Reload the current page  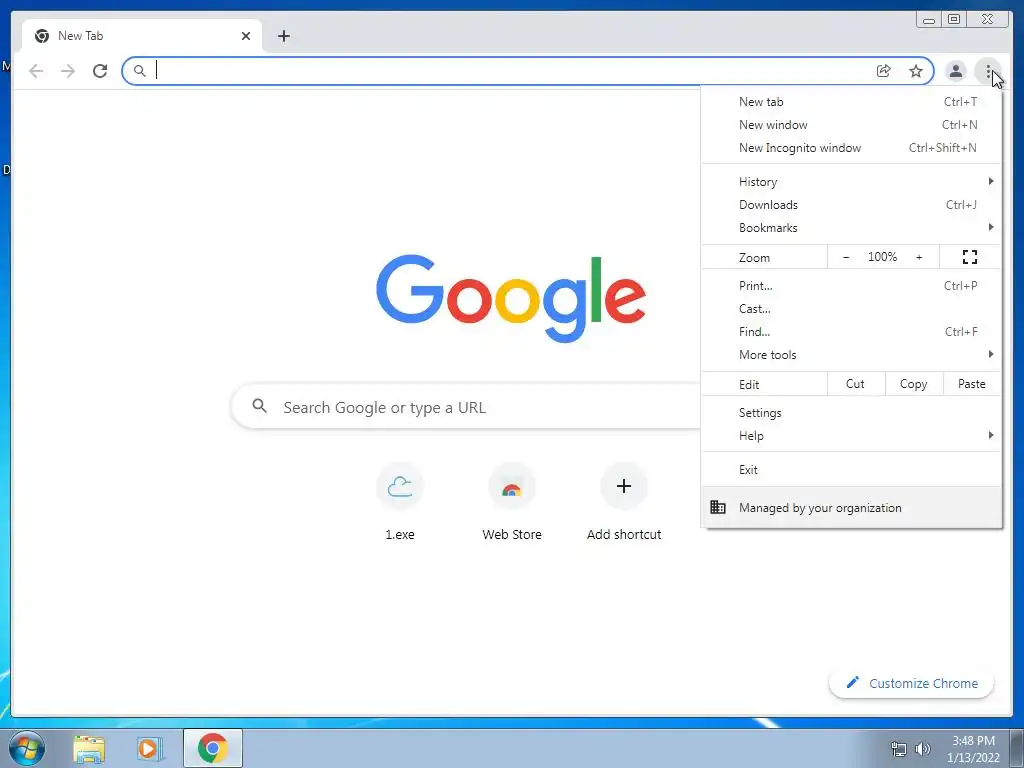(100, 71)
